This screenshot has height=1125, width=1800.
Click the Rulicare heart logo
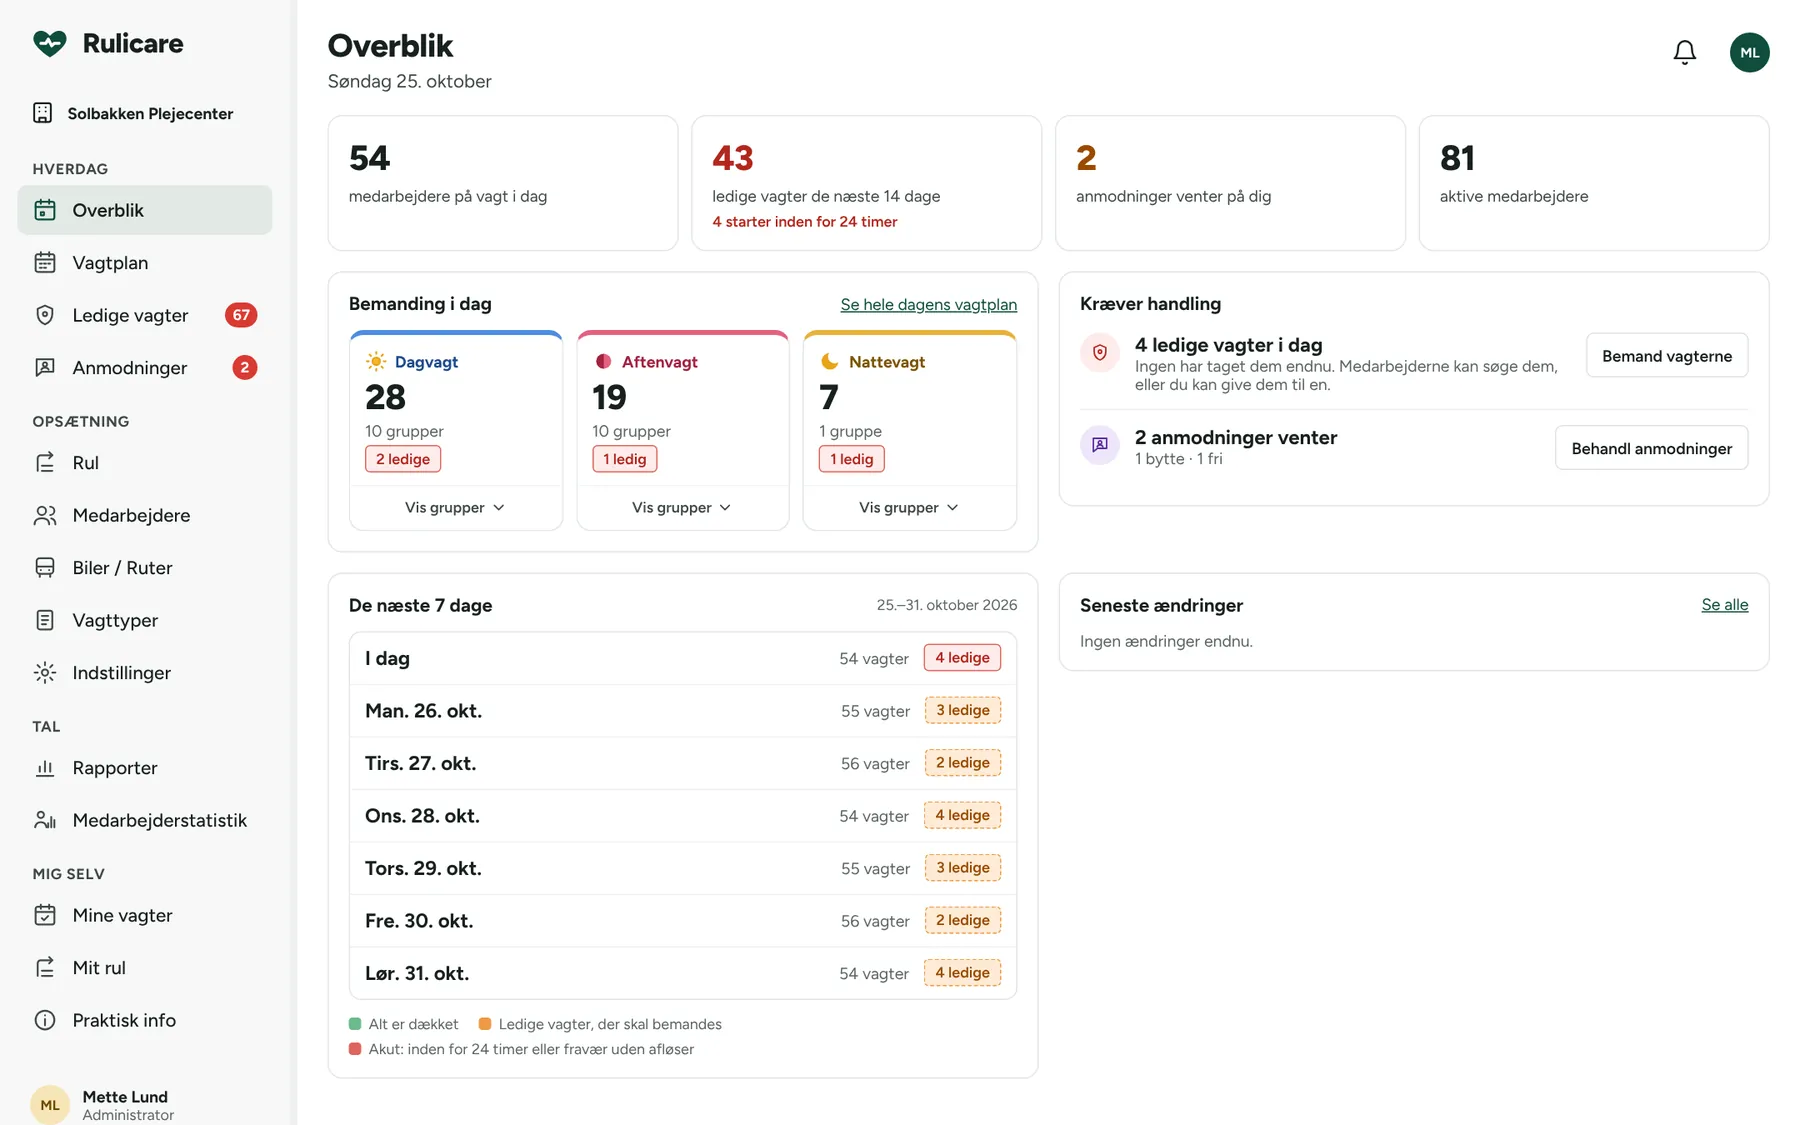tap(49, 43)
